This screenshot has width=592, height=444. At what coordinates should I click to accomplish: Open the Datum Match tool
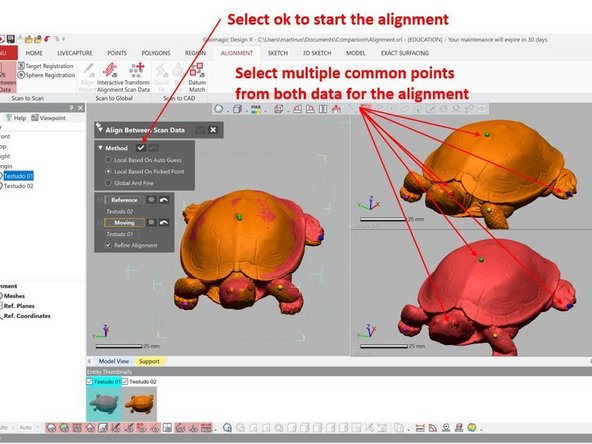point(197,77)
